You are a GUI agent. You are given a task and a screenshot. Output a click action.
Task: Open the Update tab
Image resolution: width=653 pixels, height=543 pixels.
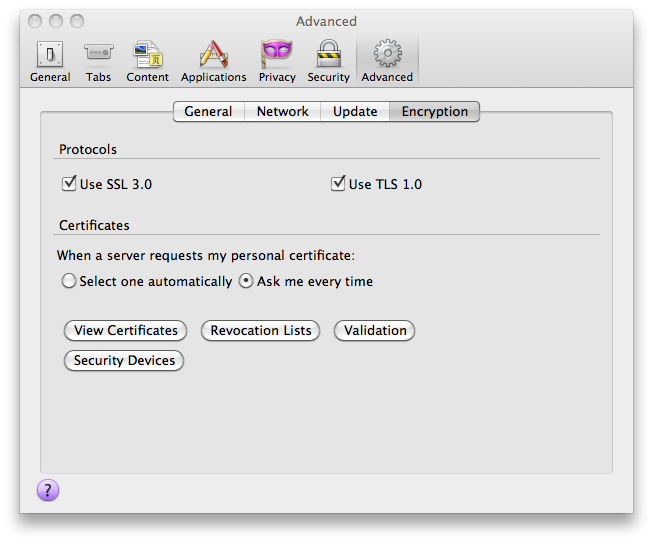coord(355,112)
